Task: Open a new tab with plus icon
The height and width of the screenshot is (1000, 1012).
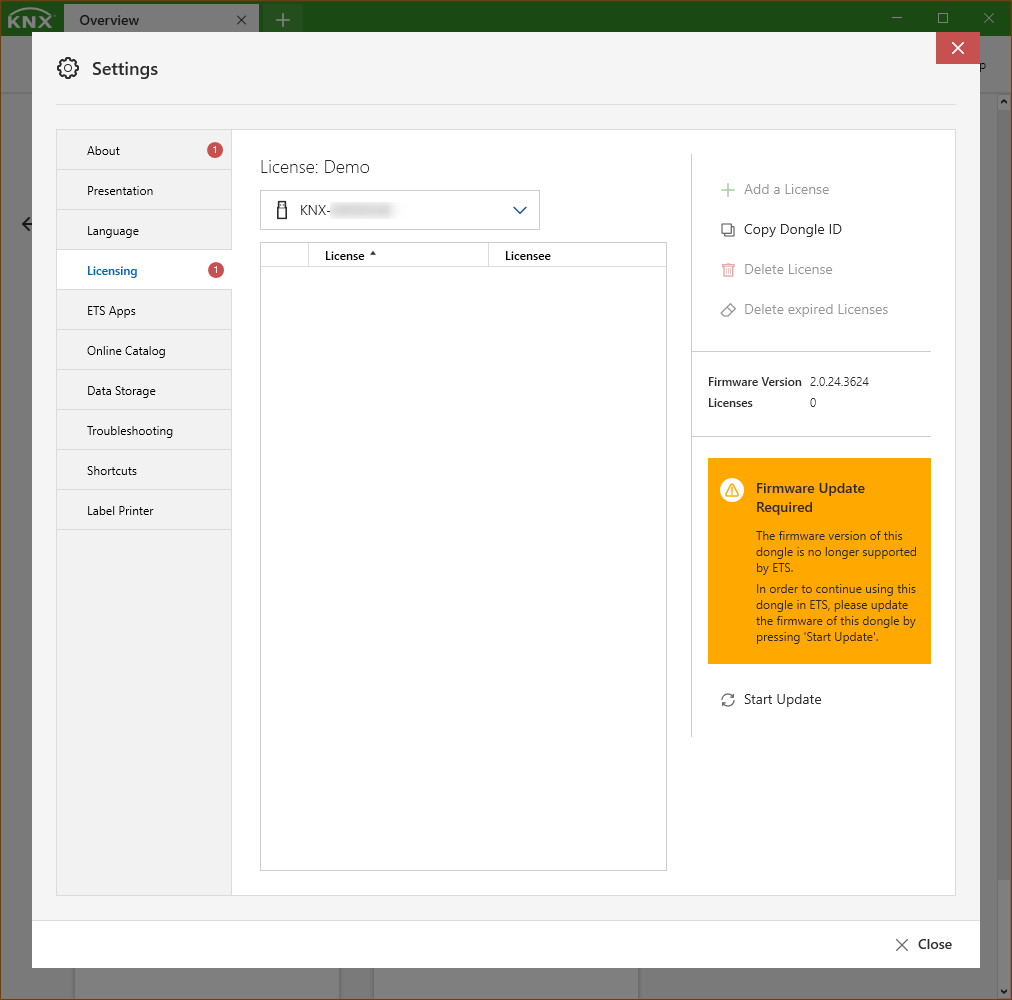Action: pos(283,20)
